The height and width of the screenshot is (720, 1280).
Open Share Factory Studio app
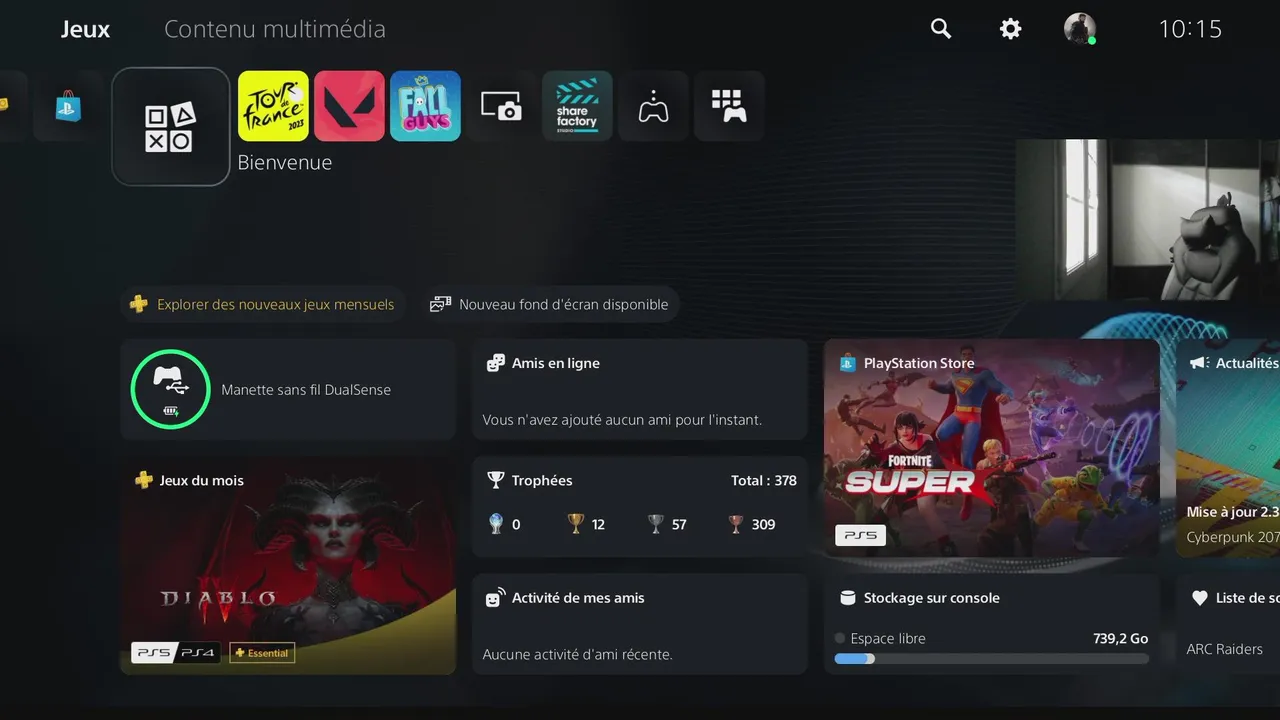pos(577,105)
